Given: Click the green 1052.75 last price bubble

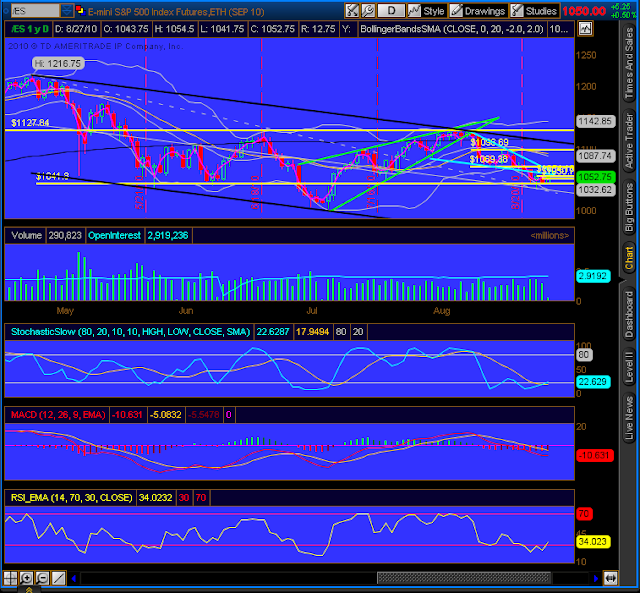Looking at the screenshot, I should pos(596,177).
